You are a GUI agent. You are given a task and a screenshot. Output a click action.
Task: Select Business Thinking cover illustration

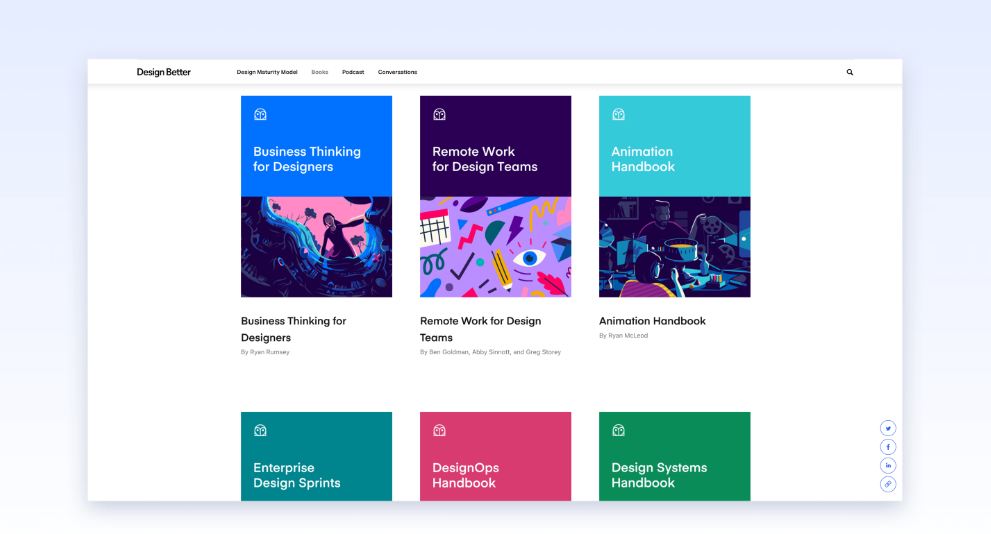317,247
